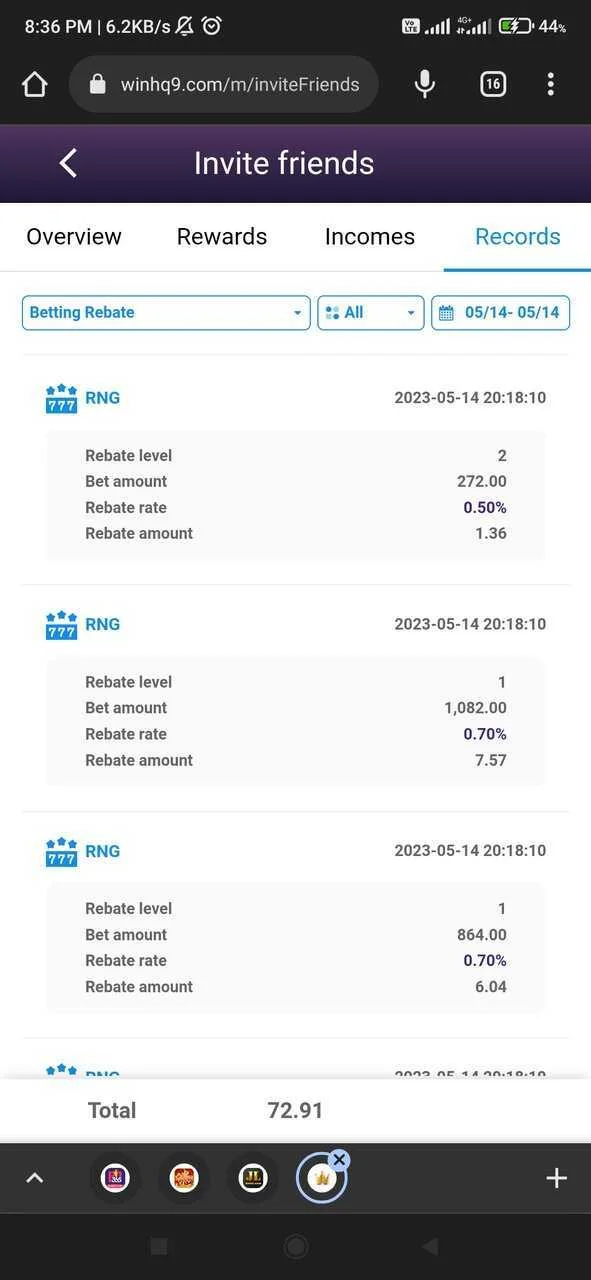Tap the browser home icon

coord(35,84)
